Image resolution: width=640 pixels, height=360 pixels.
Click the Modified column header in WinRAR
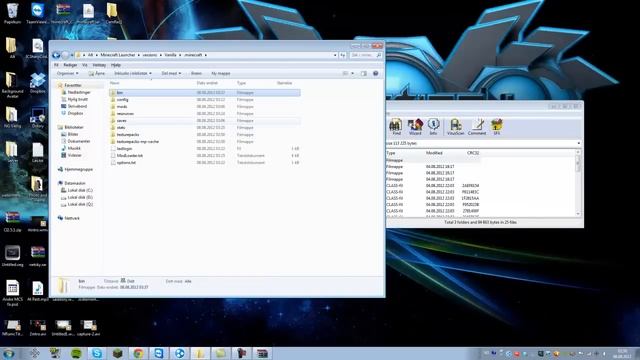coord(434,153)
